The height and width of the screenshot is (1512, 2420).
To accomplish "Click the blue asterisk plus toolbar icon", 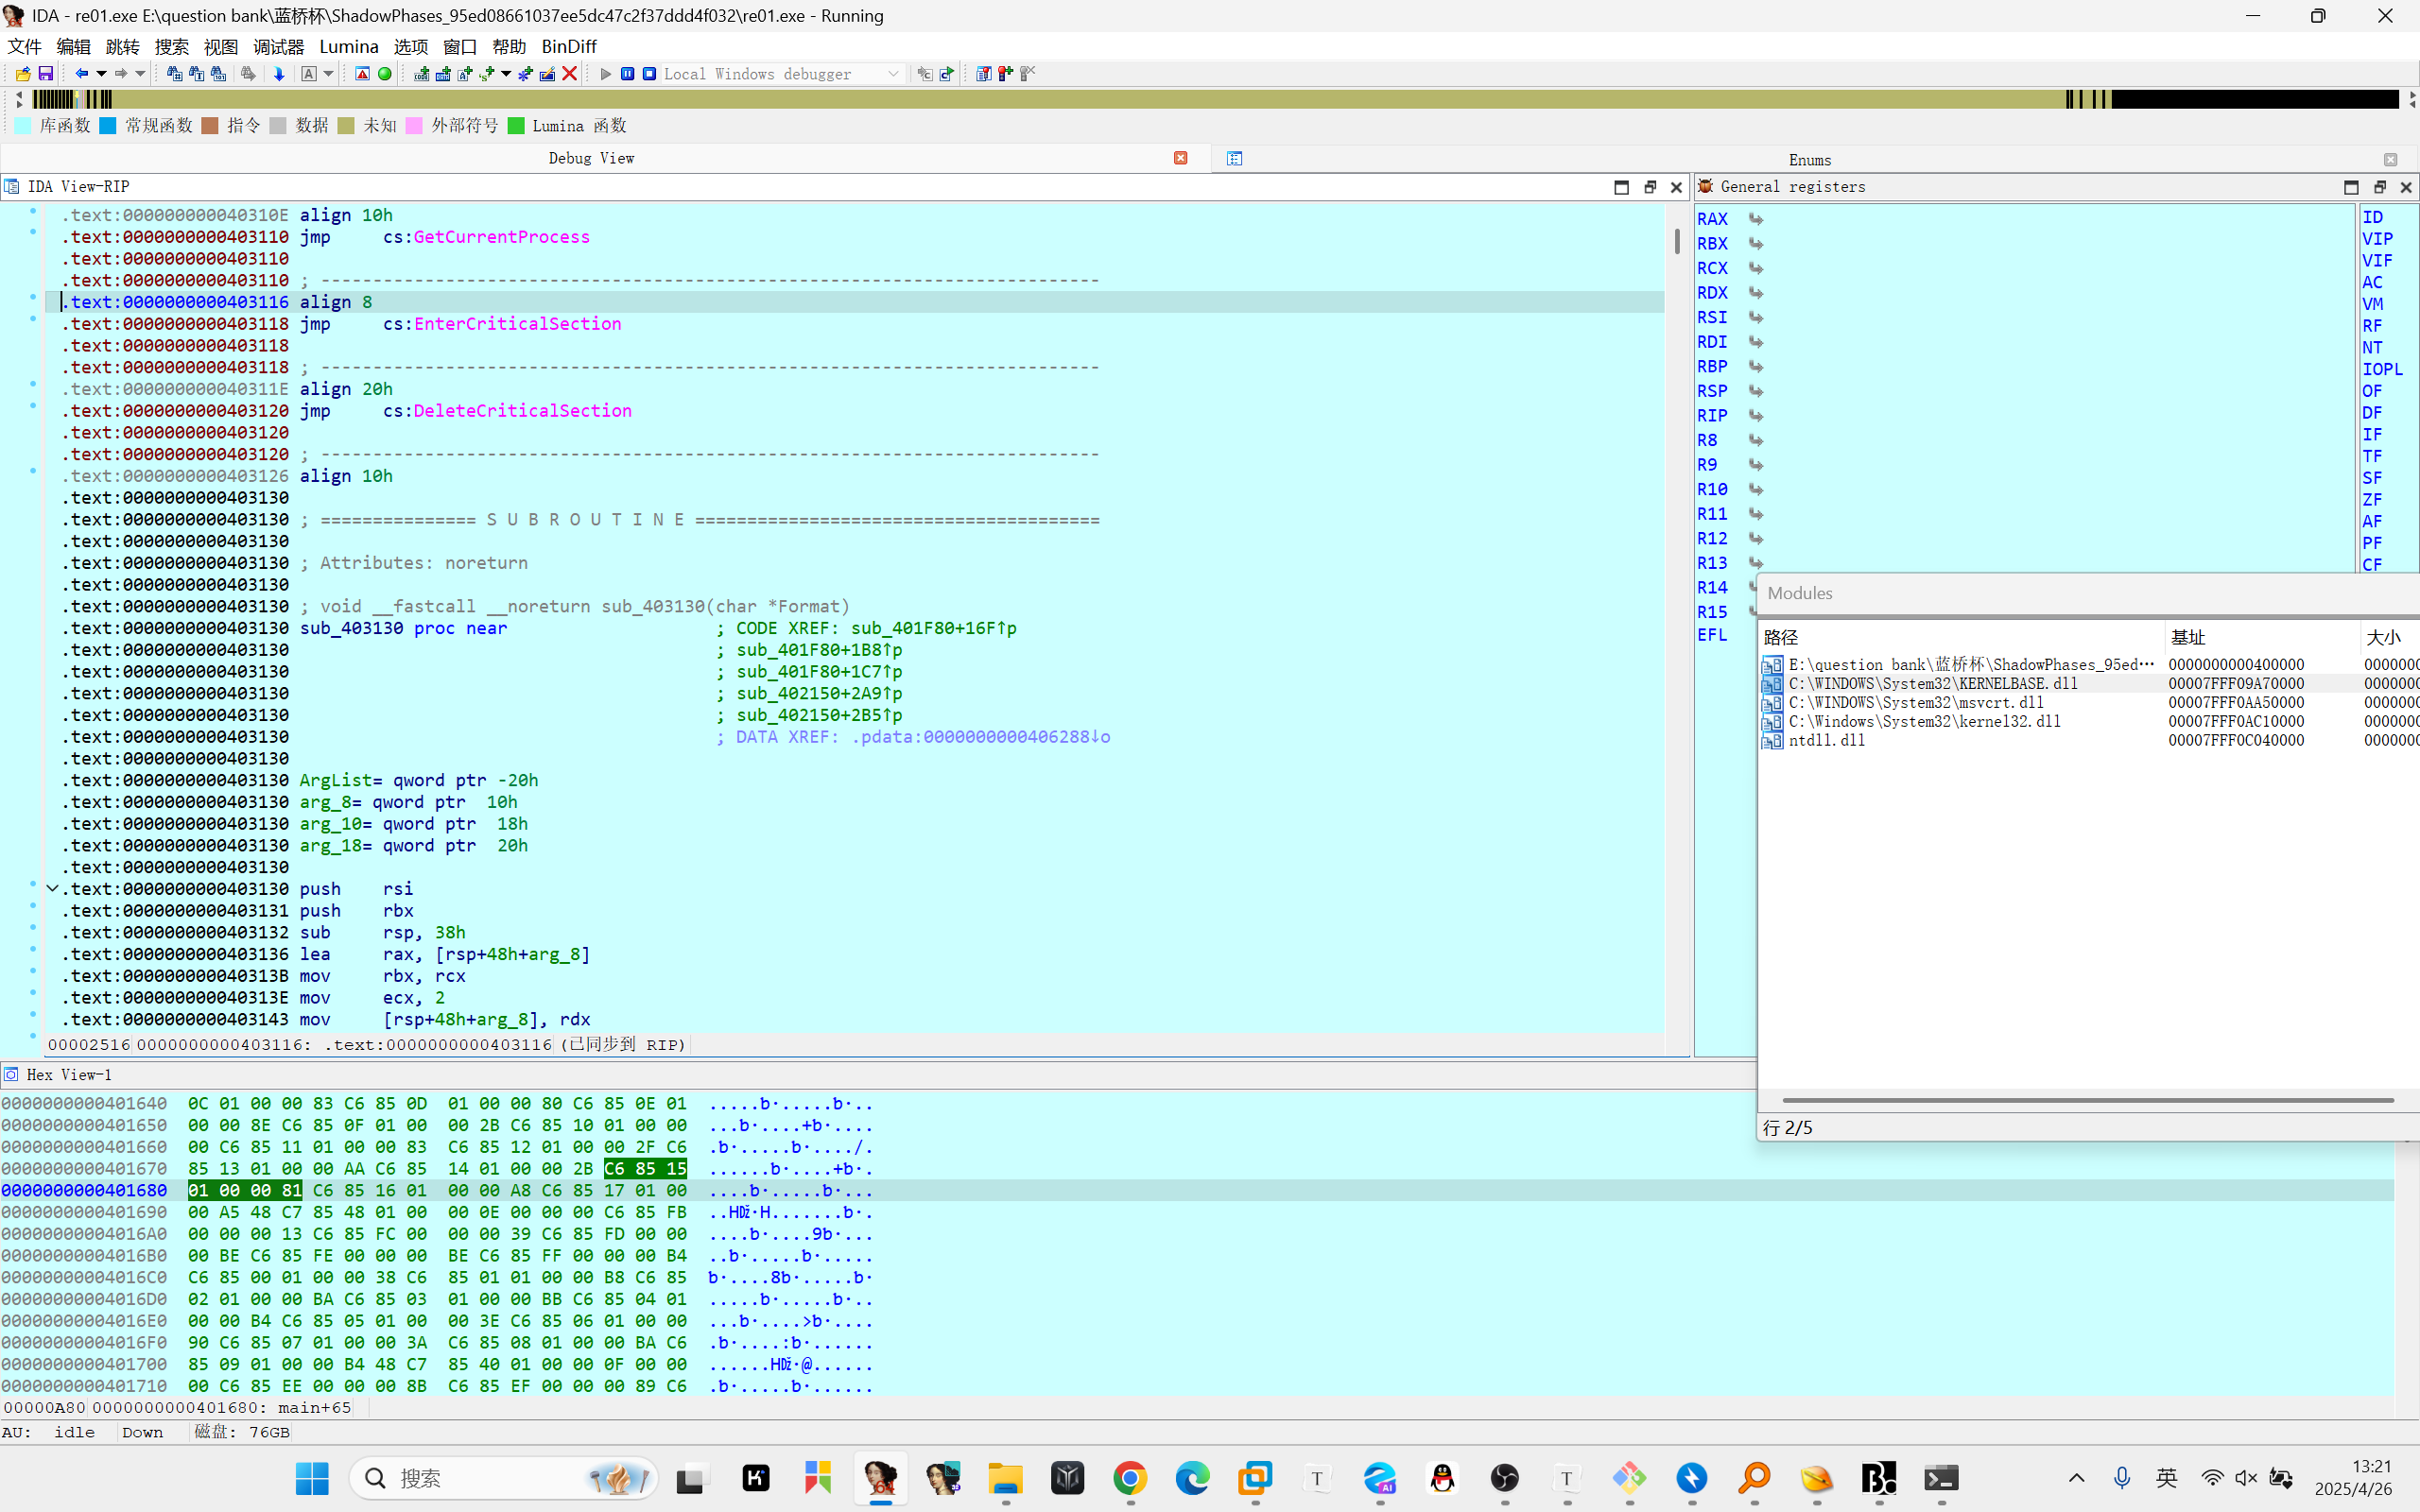I will (x=525, y=74).
